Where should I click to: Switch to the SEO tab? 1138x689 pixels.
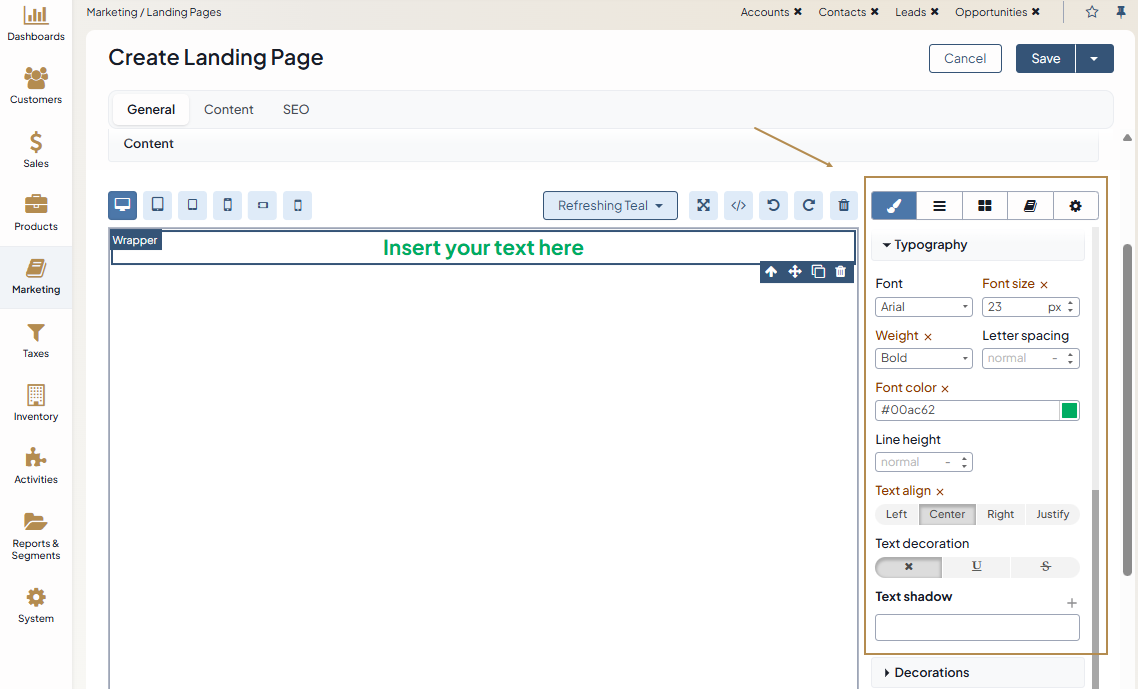pos(296,110)
